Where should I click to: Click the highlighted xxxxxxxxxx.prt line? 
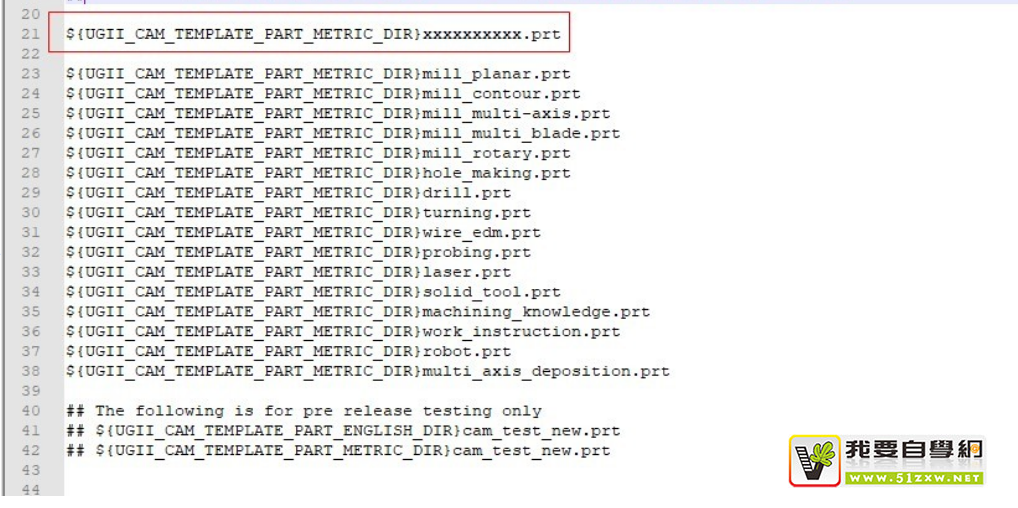click(x=313, y=34)
